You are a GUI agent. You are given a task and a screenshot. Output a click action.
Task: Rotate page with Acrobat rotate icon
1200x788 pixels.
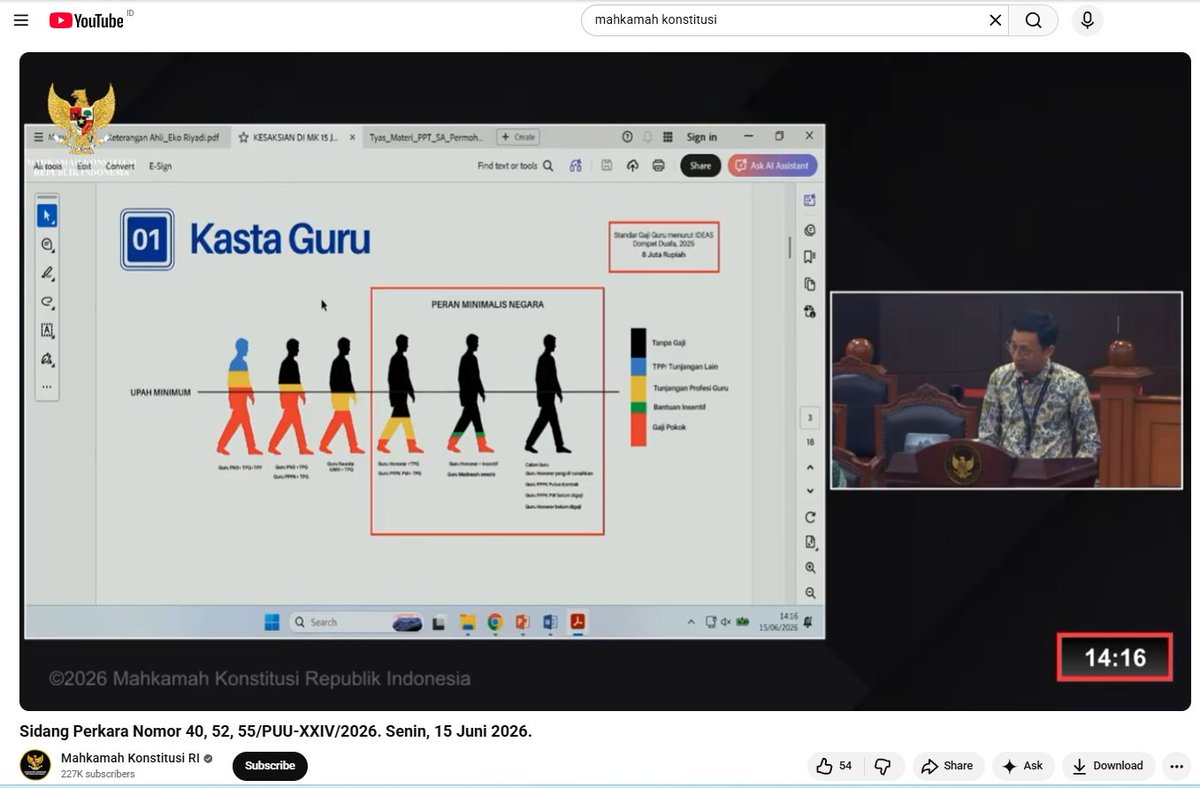point(810,517)
